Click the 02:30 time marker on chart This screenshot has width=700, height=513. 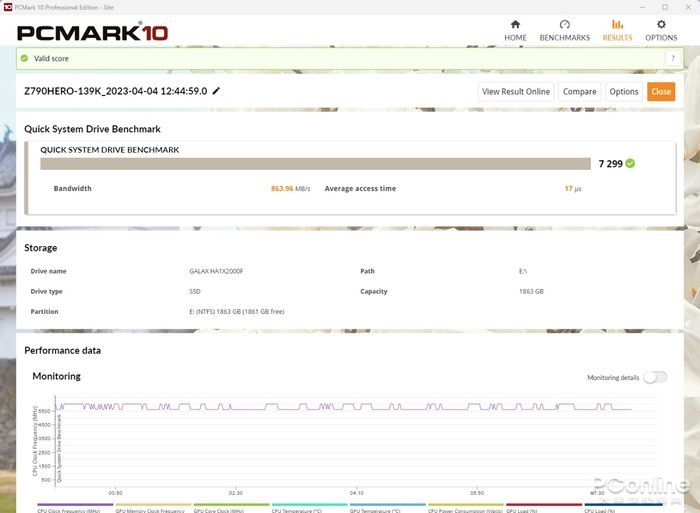[x=236, y=493]
